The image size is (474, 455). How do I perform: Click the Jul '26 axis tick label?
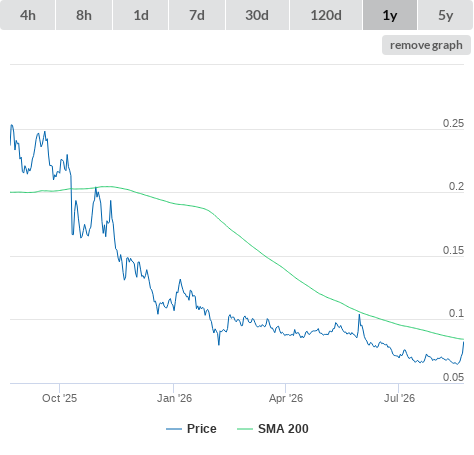[399, 398]
